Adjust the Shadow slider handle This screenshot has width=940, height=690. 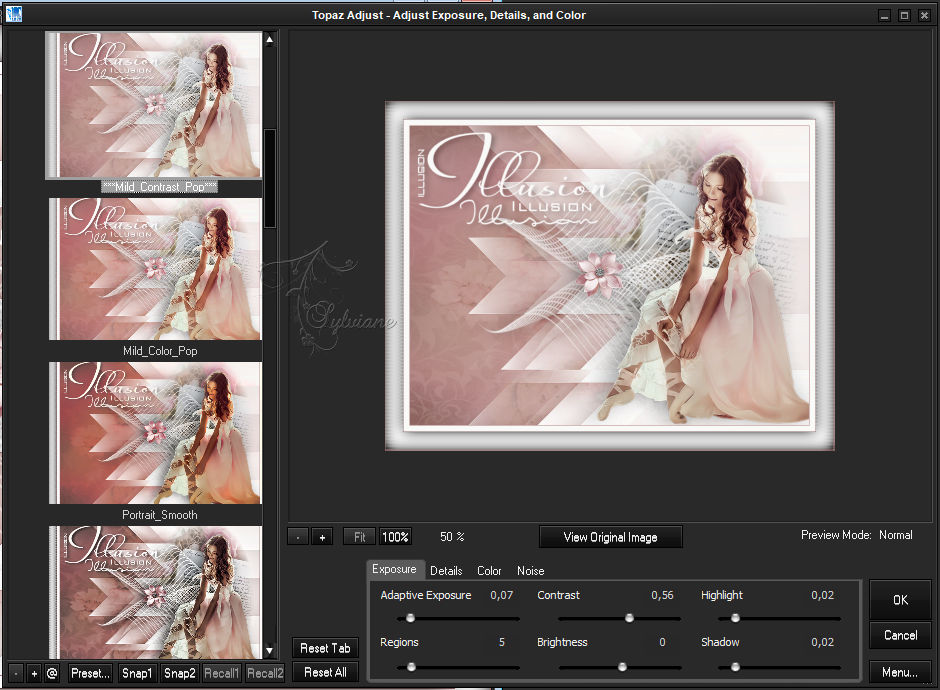point(735,667)
